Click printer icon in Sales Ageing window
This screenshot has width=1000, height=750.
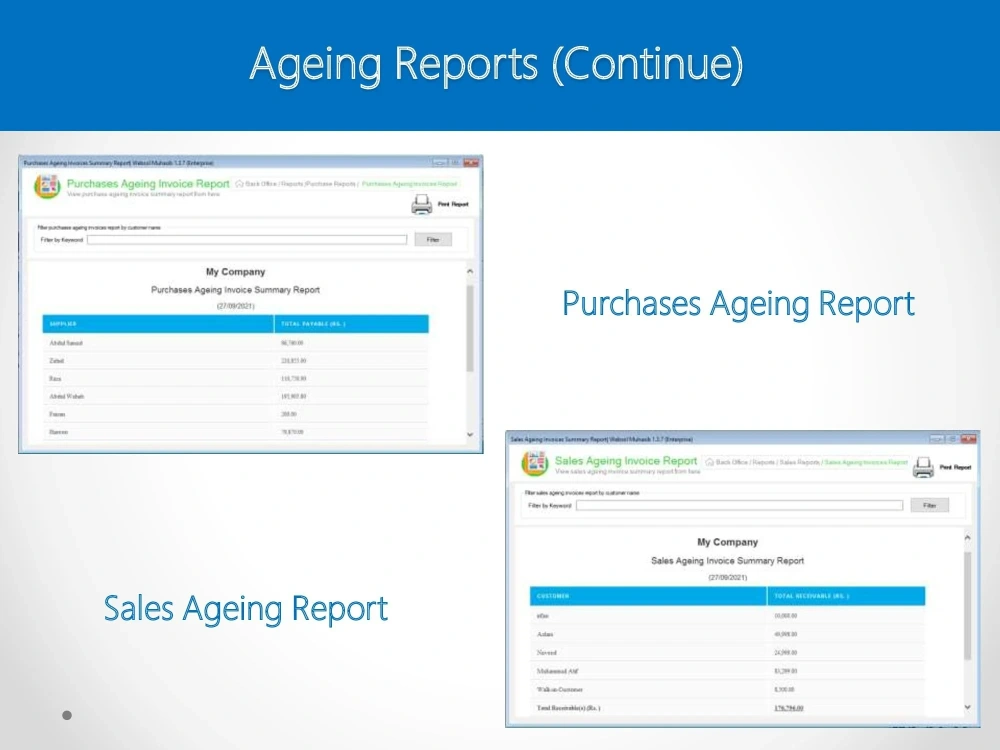pos(923,467)
